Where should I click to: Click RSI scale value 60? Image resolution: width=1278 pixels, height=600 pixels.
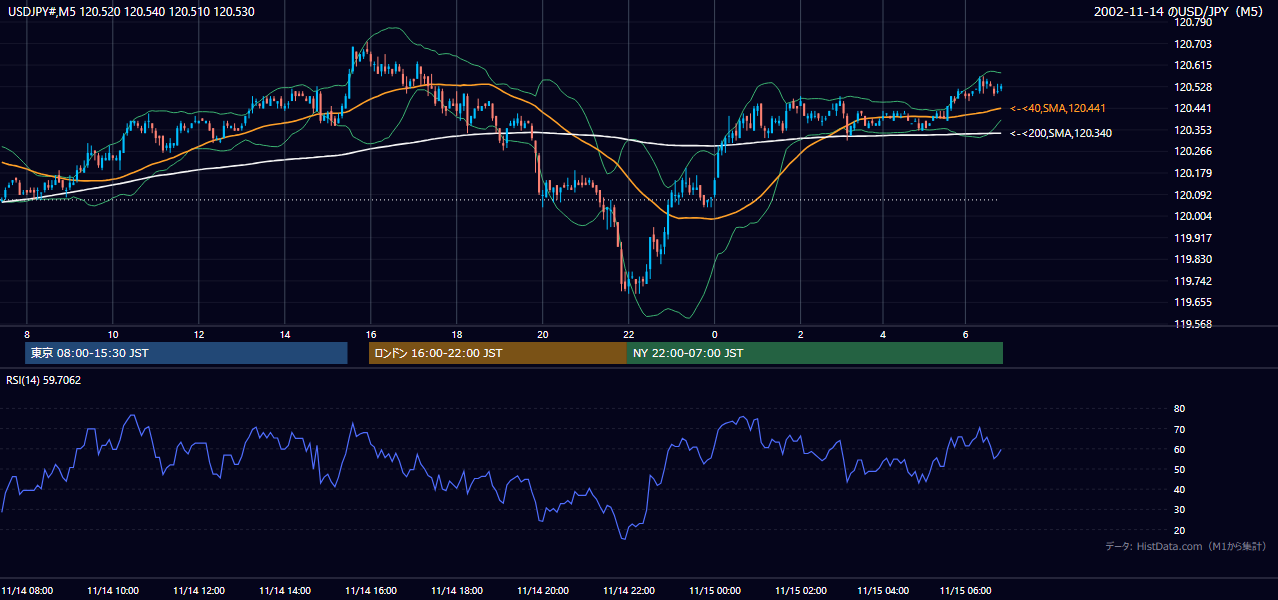(1179, 449)
